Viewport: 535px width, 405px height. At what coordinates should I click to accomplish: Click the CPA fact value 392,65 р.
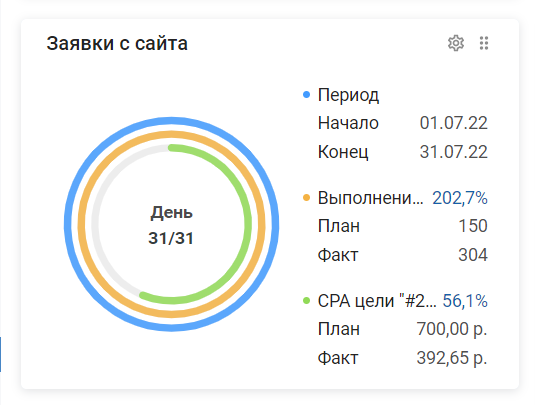pos(452,358)
